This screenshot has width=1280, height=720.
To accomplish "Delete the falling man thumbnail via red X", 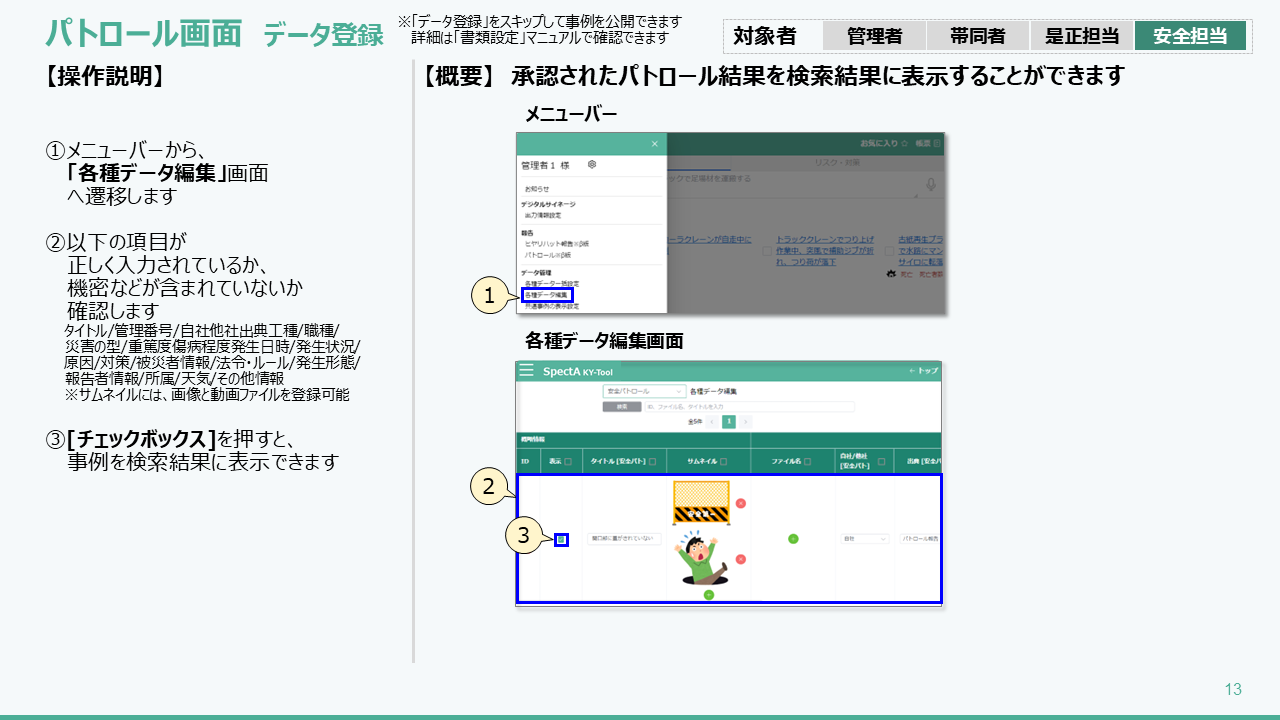I will [741, 559].
